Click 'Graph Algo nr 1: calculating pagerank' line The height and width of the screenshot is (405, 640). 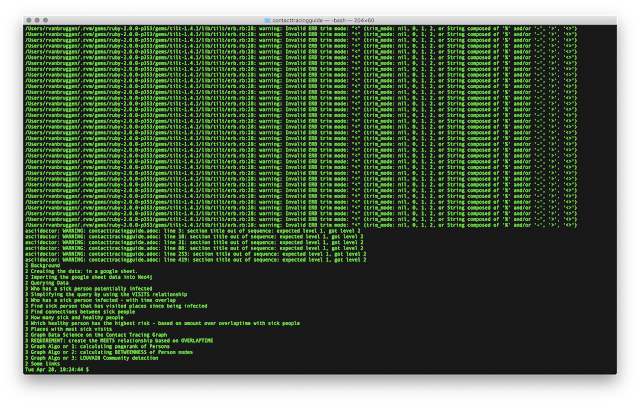[98, 346]
